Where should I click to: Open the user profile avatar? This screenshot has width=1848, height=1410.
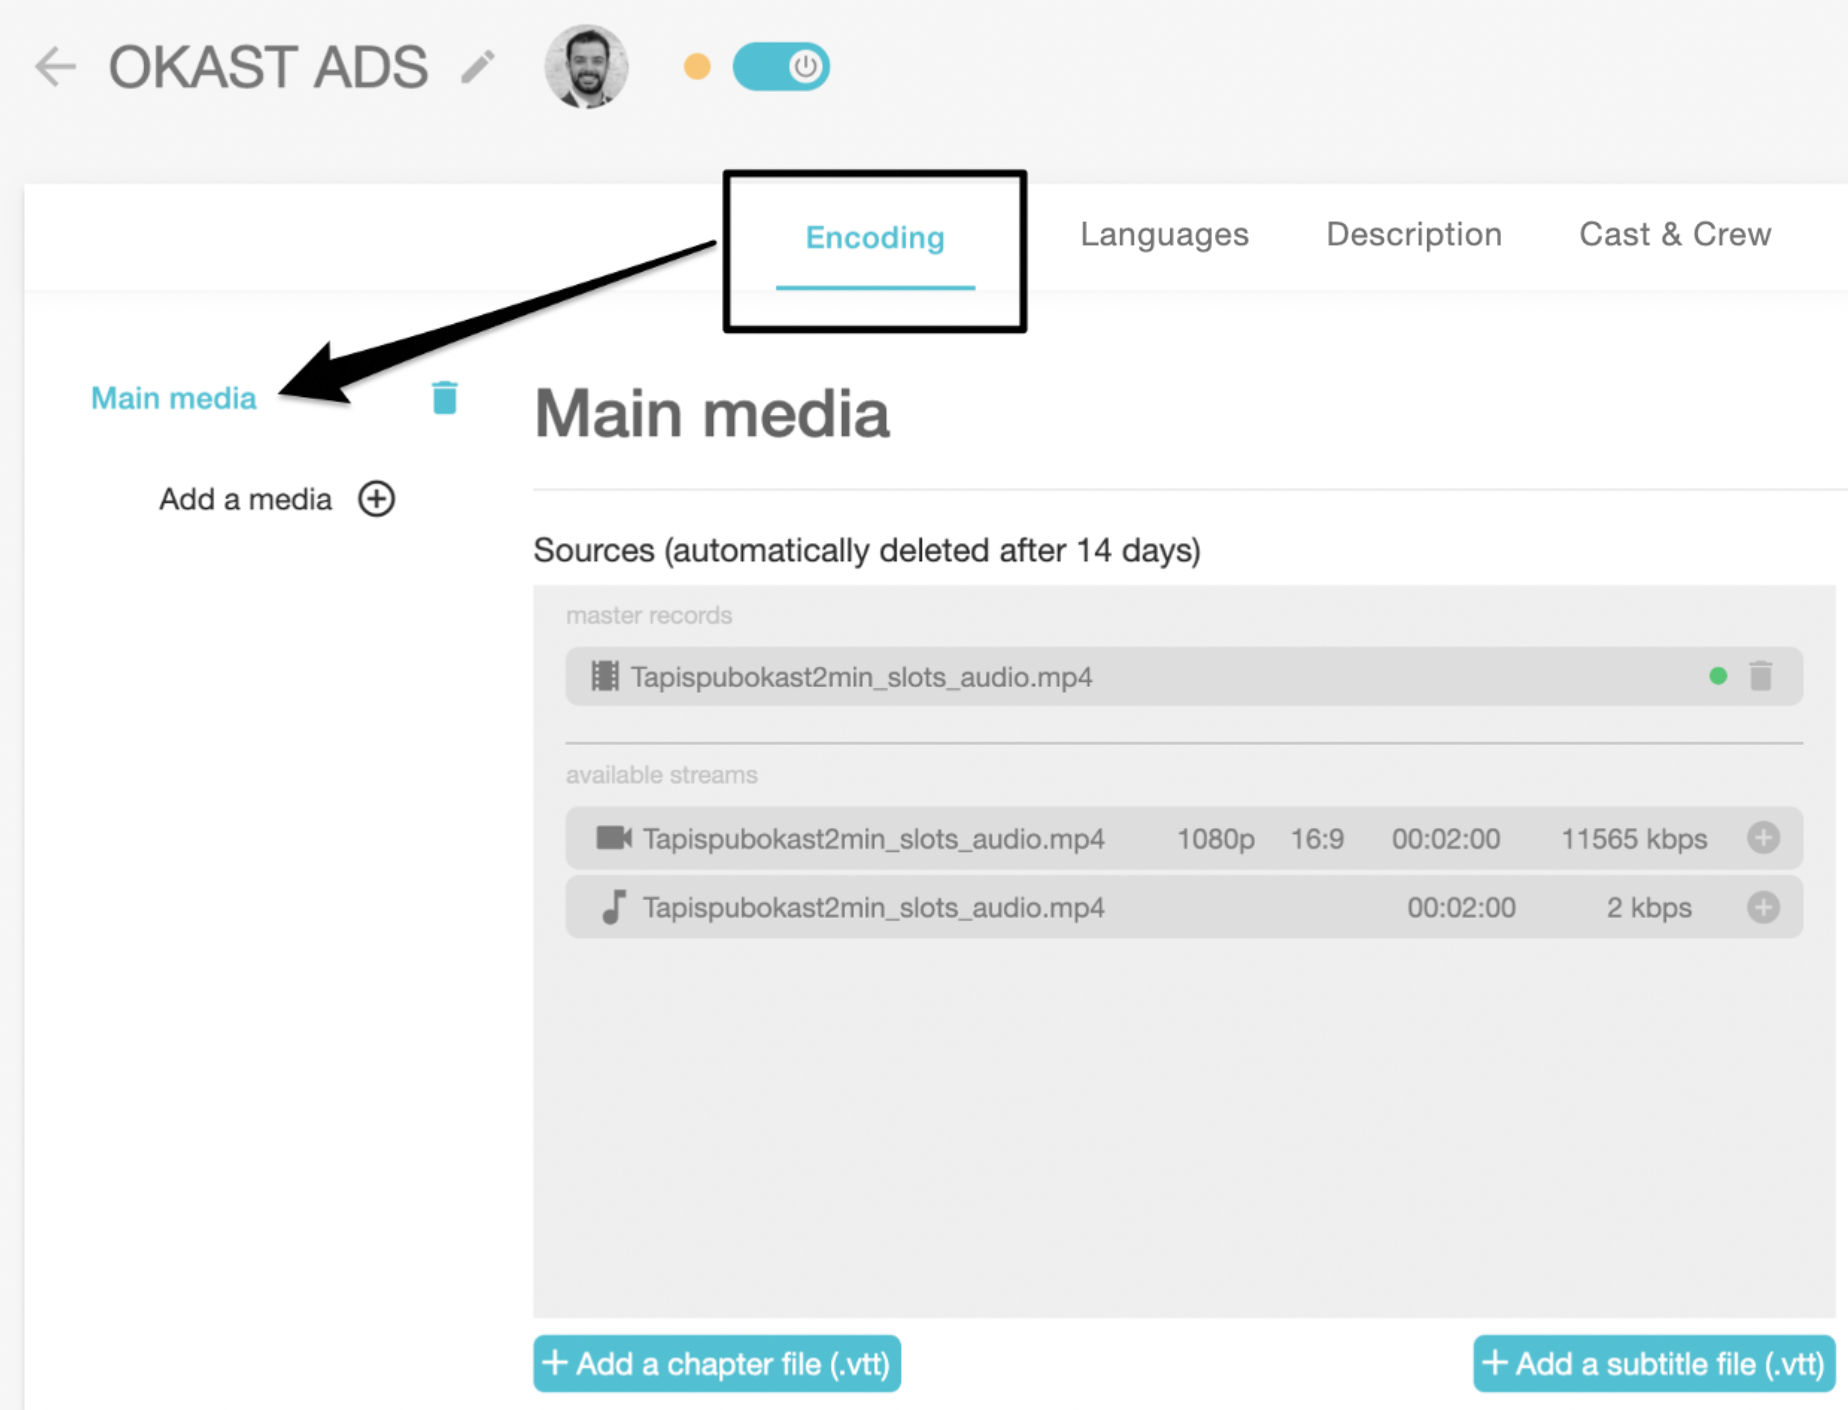[x=586, y=66]
